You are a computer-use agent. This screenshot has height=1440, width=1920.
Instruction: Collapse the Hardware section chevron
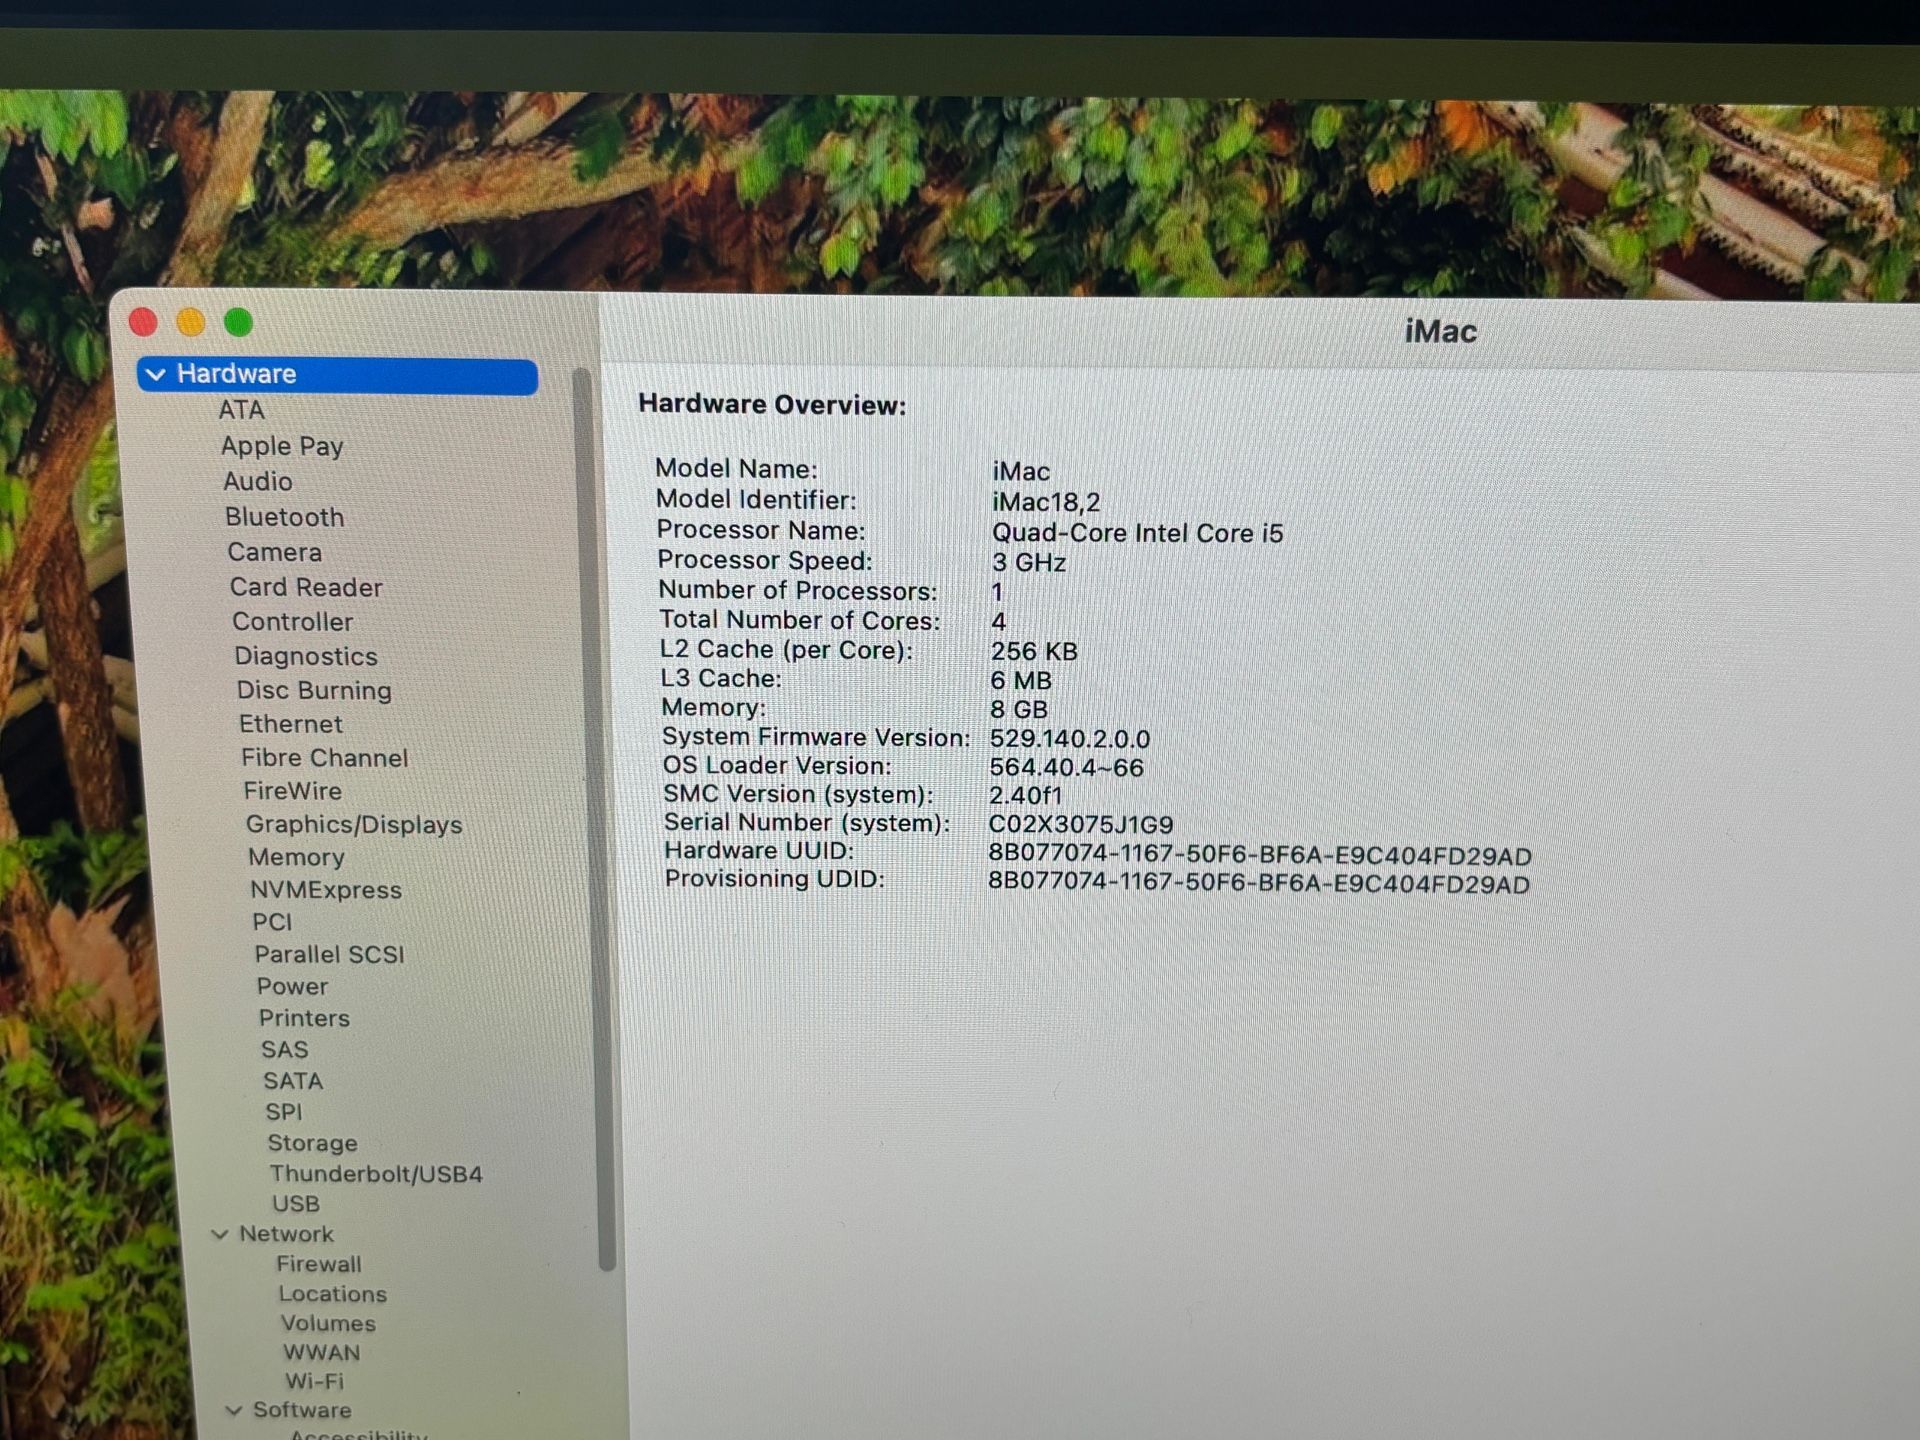[156, 374]
